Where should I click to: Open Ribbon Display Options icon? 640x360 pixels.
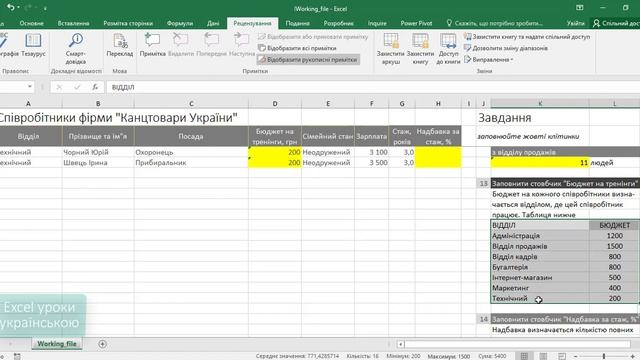(x=580, y=8)
